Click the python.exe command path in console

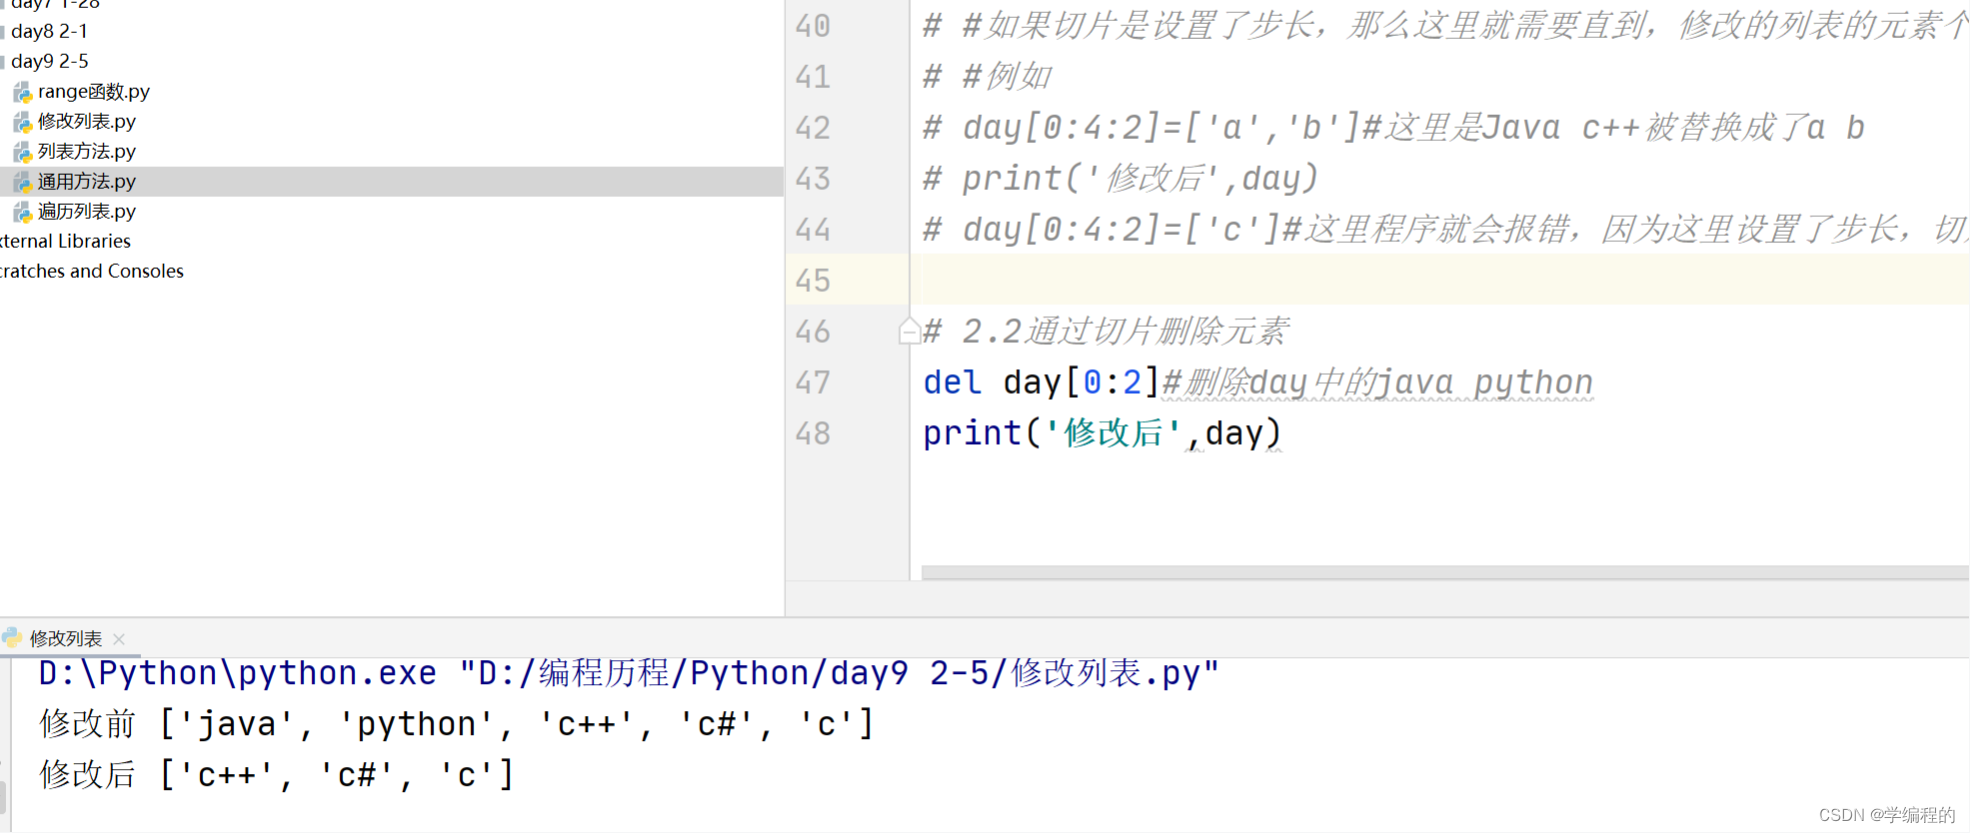click(x=238, y=673)
